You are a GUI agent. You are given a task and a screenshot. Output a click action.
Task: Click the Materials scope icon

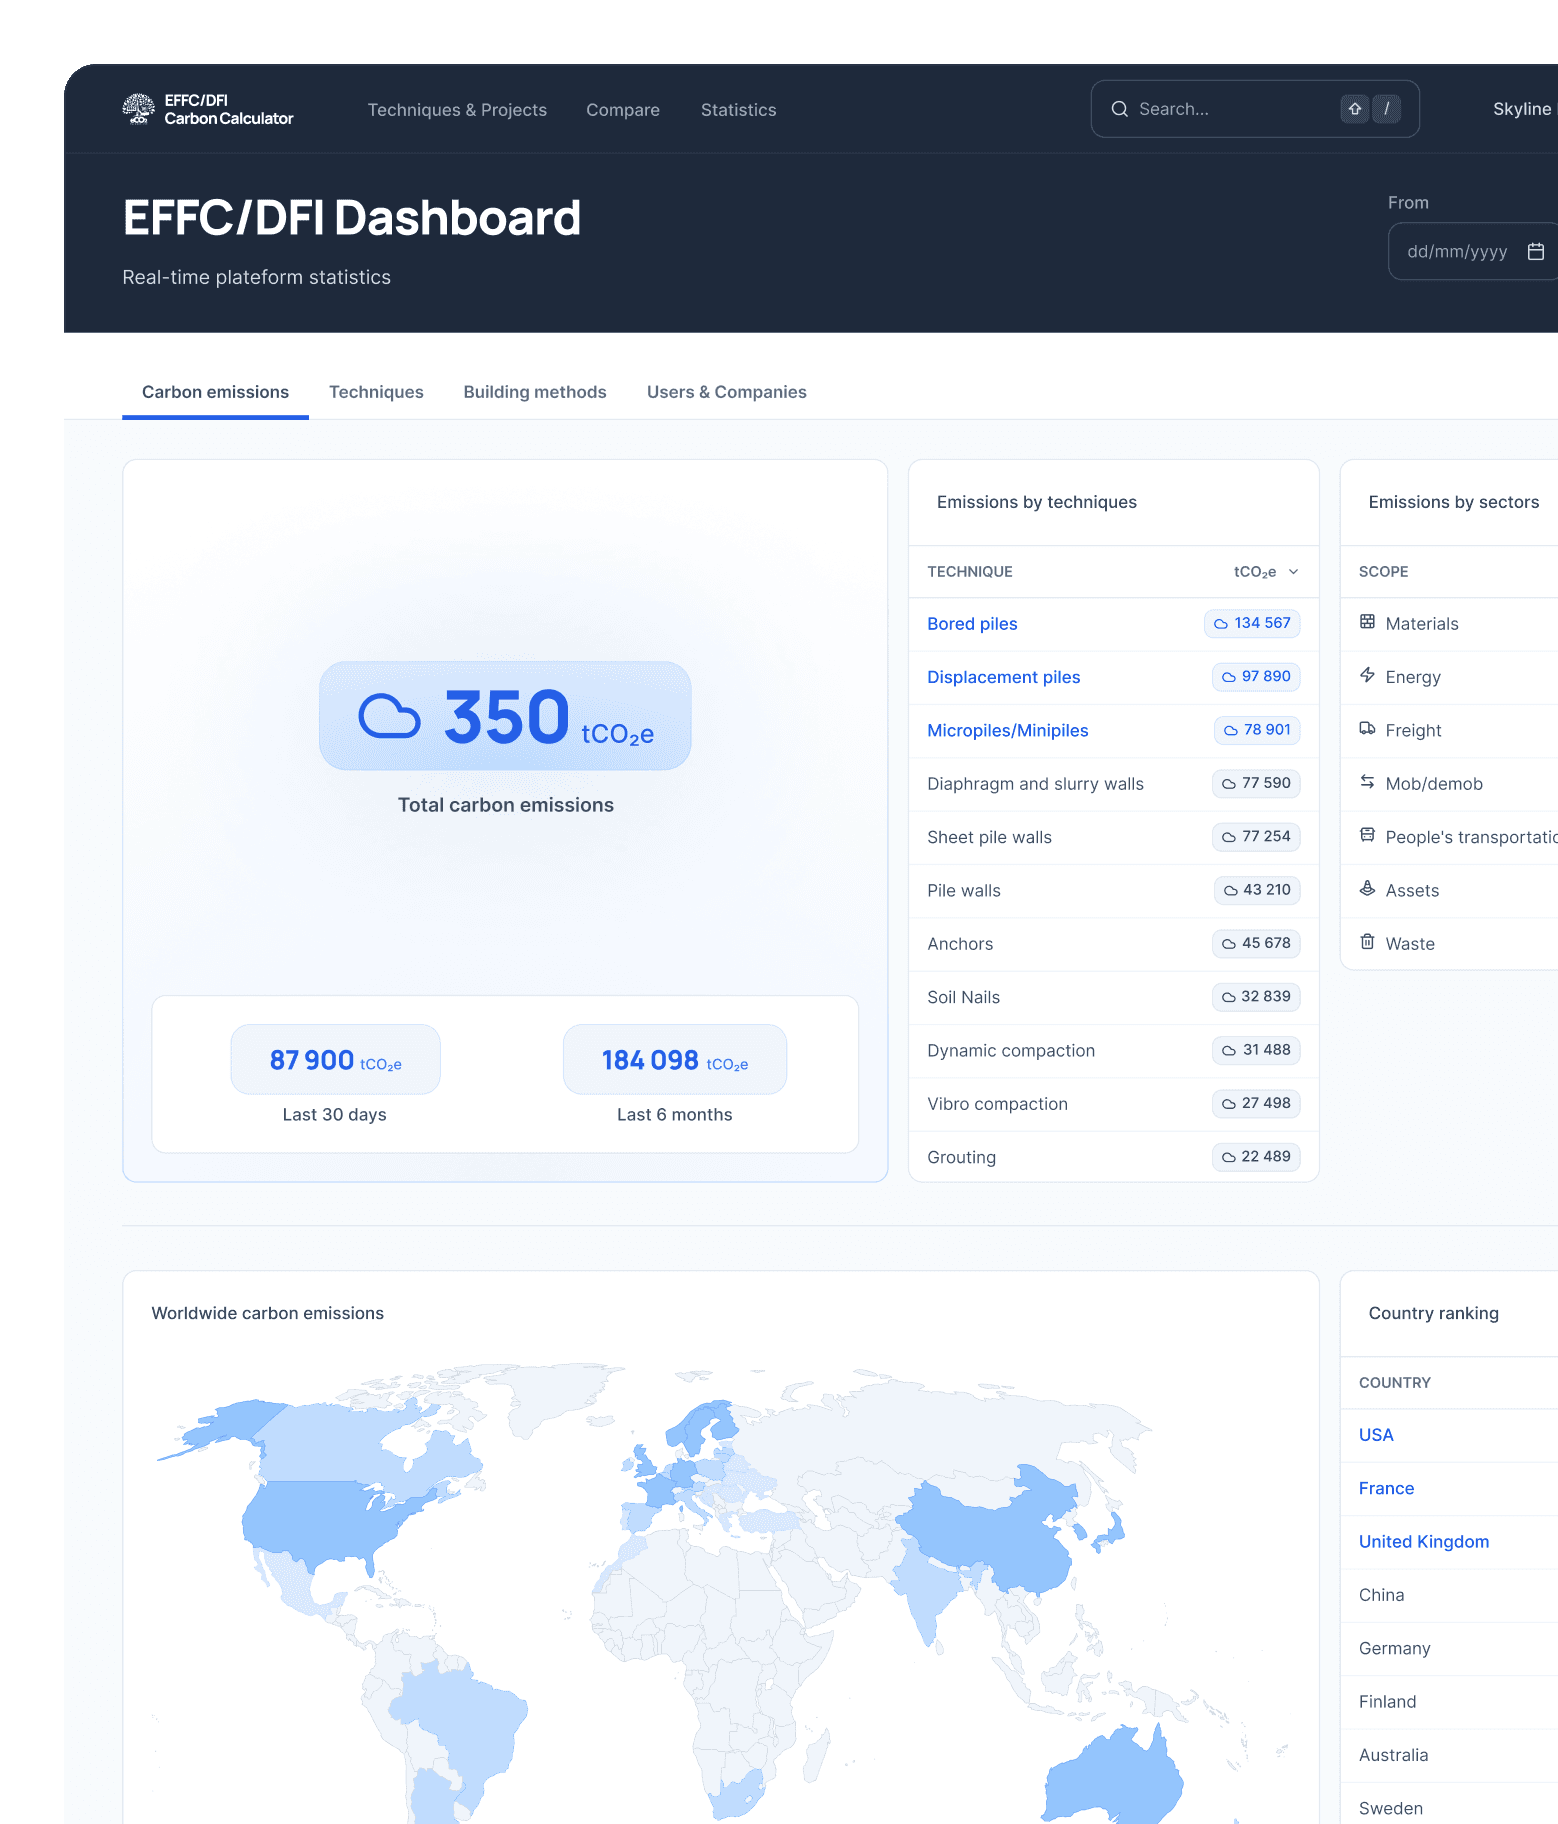pos(1367,622)
